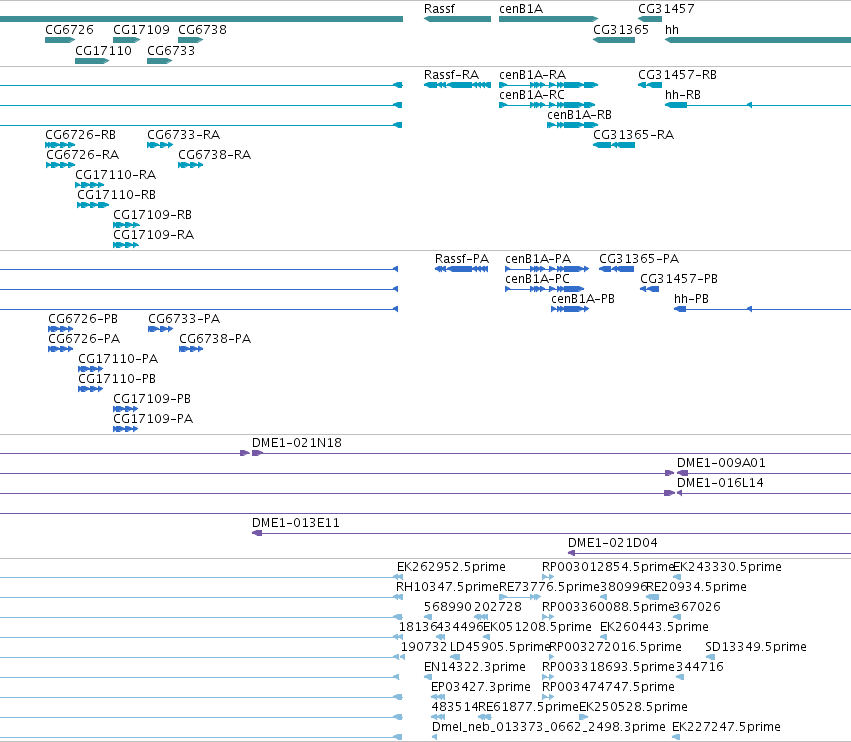Select the CG6738-PA protein feature
The height and width of the screenshot is (742, 851).
tap(191, 349)
